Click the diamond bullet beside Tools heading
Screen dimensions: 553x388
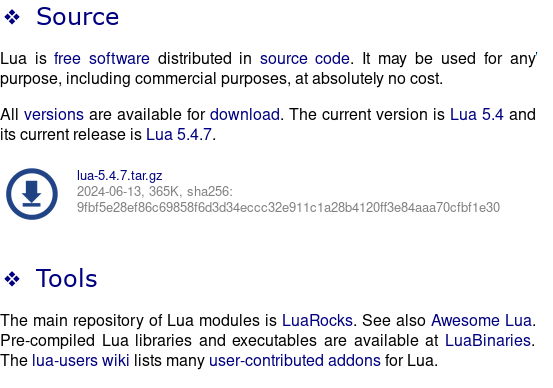click(12, 279)
